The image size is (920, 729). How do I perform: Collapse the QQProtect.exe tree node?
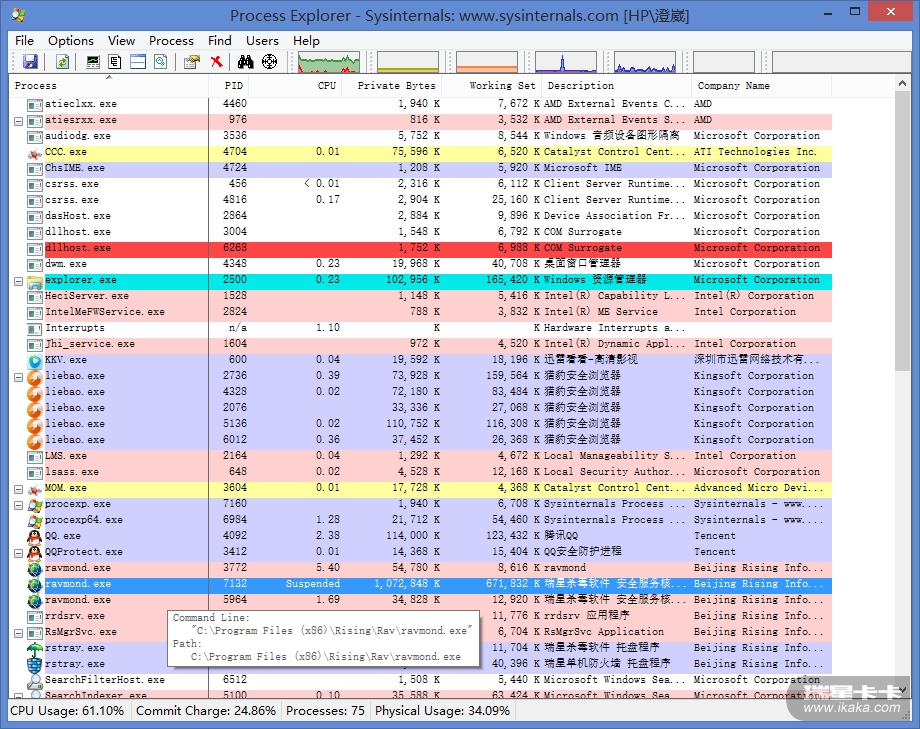(18, 552)
